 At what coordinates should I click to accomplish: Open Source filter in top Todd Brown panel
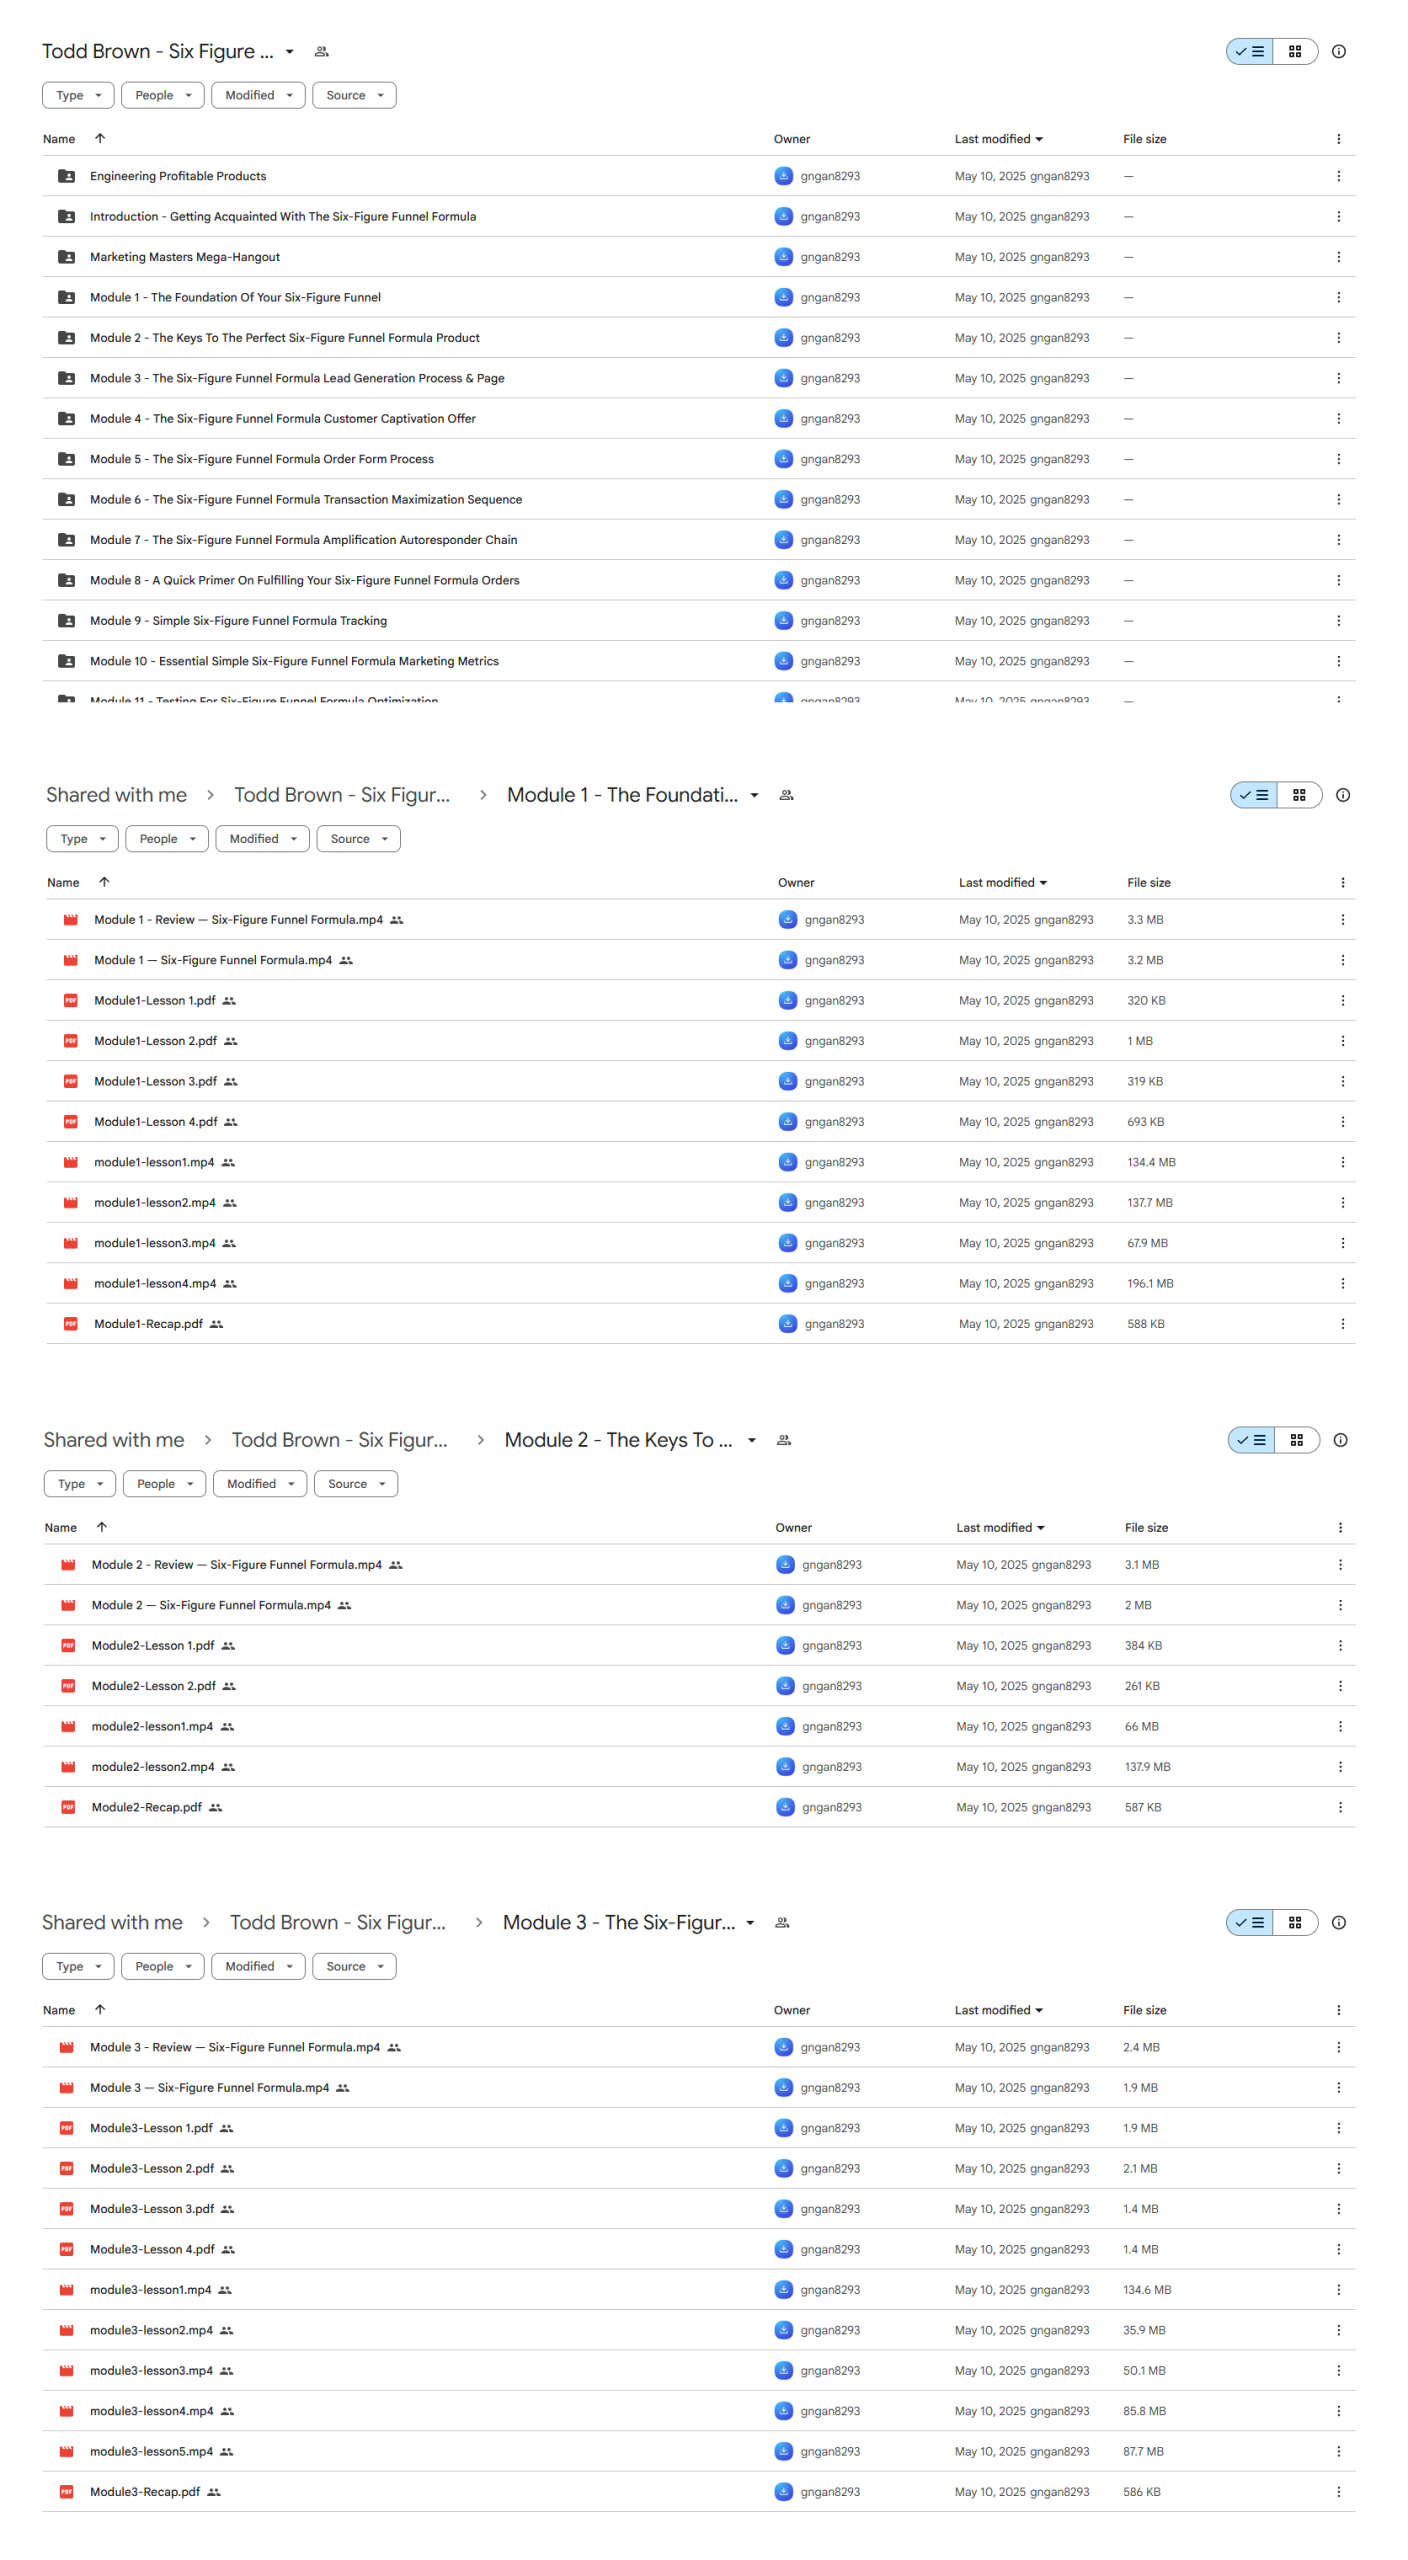pyautogui.click(x=354, y=95)
